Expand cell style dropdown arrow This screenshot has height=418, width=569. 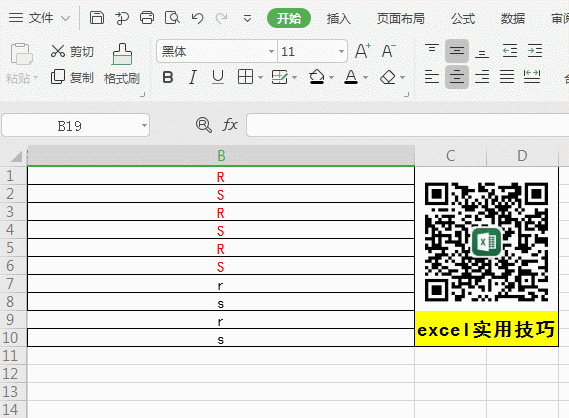(x=294, y=77)
